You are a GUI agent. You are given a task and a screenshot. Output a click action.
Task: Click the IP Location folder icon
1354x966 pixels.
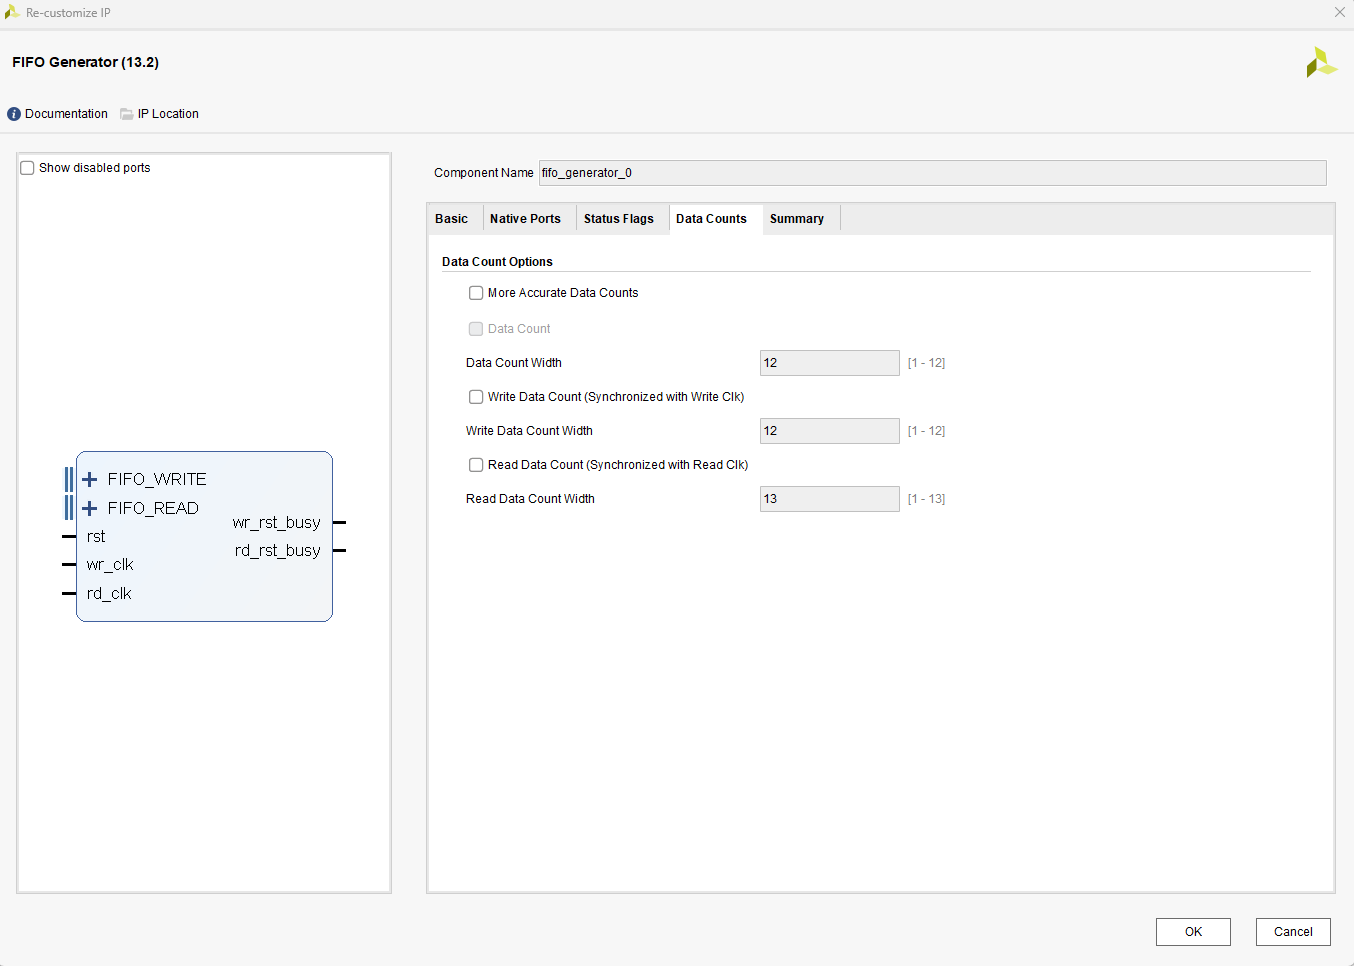pyautogui.click(x=127, y=114)
